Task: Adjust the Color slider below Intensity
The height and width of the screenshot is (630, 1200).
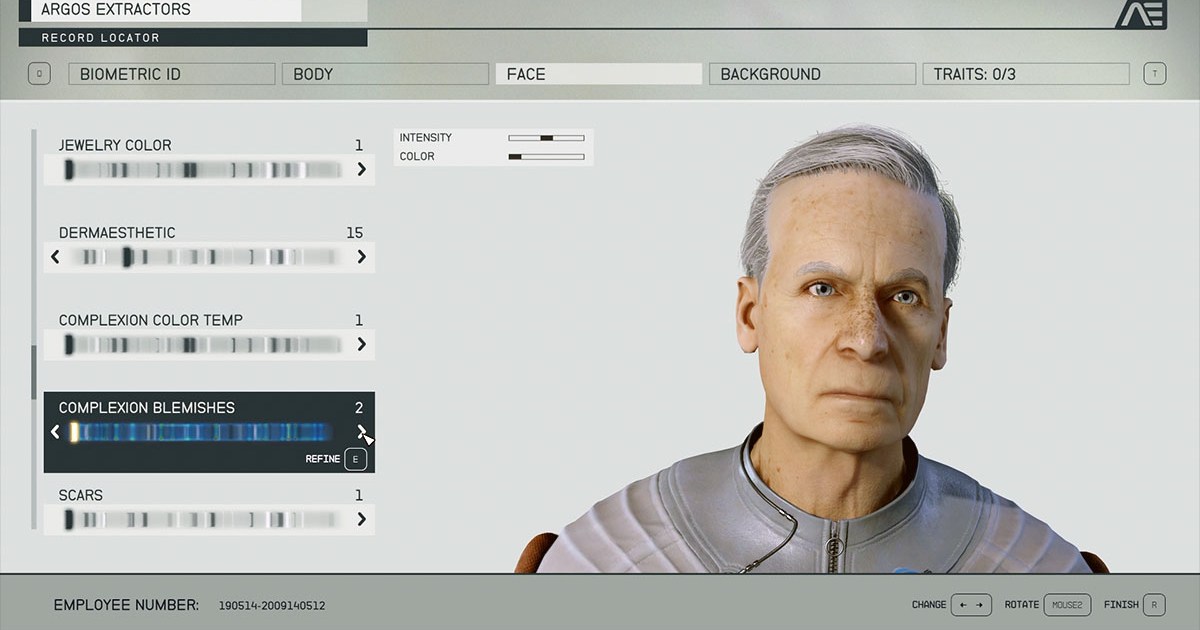Action: [x=546, y=156]
